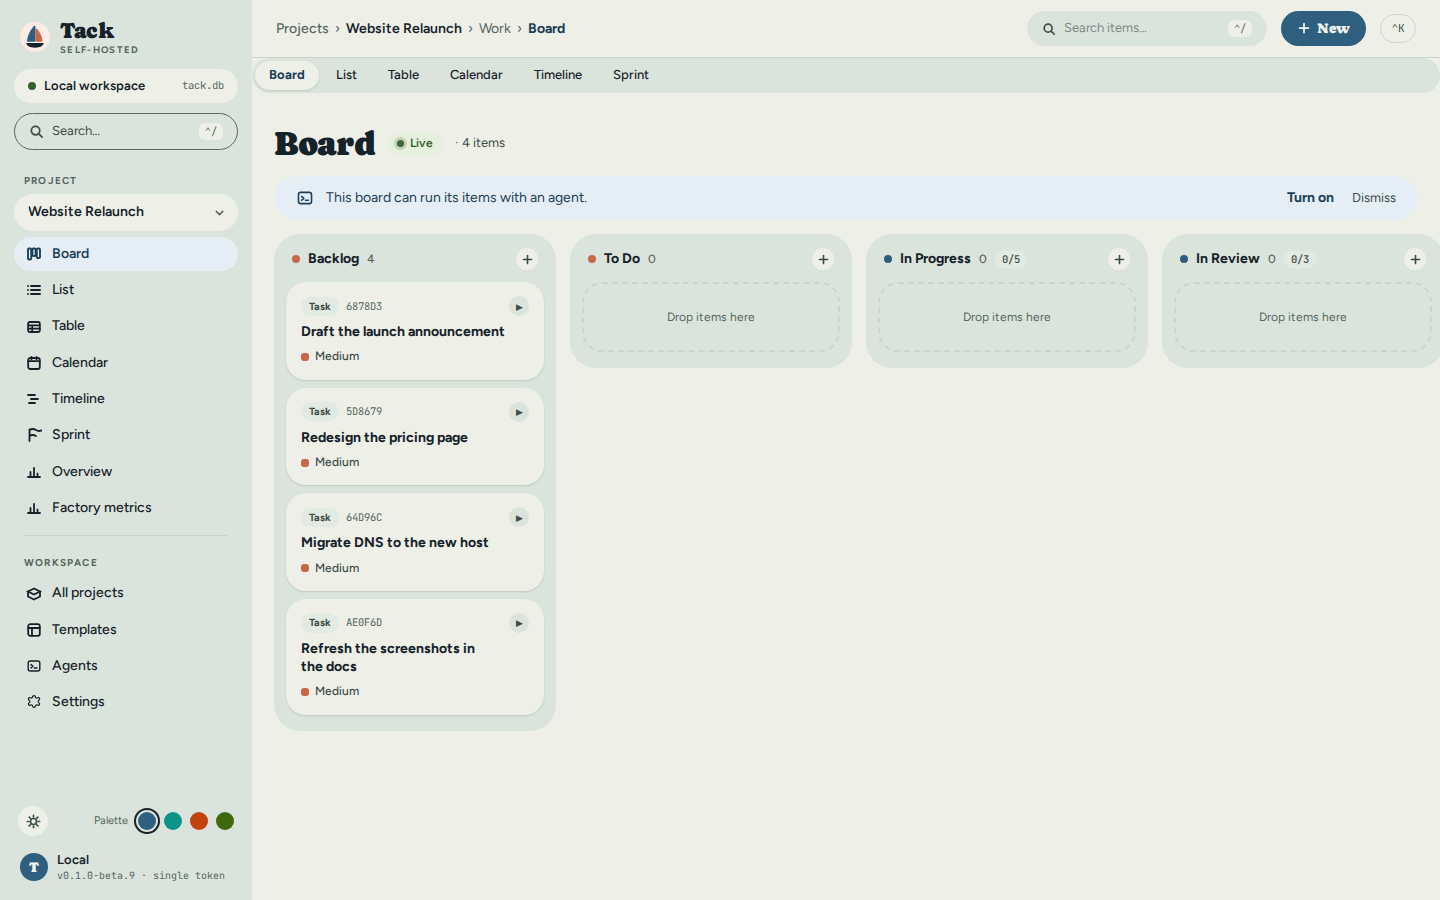Open Settings page
1440x900 pixels.
(126, 702)
